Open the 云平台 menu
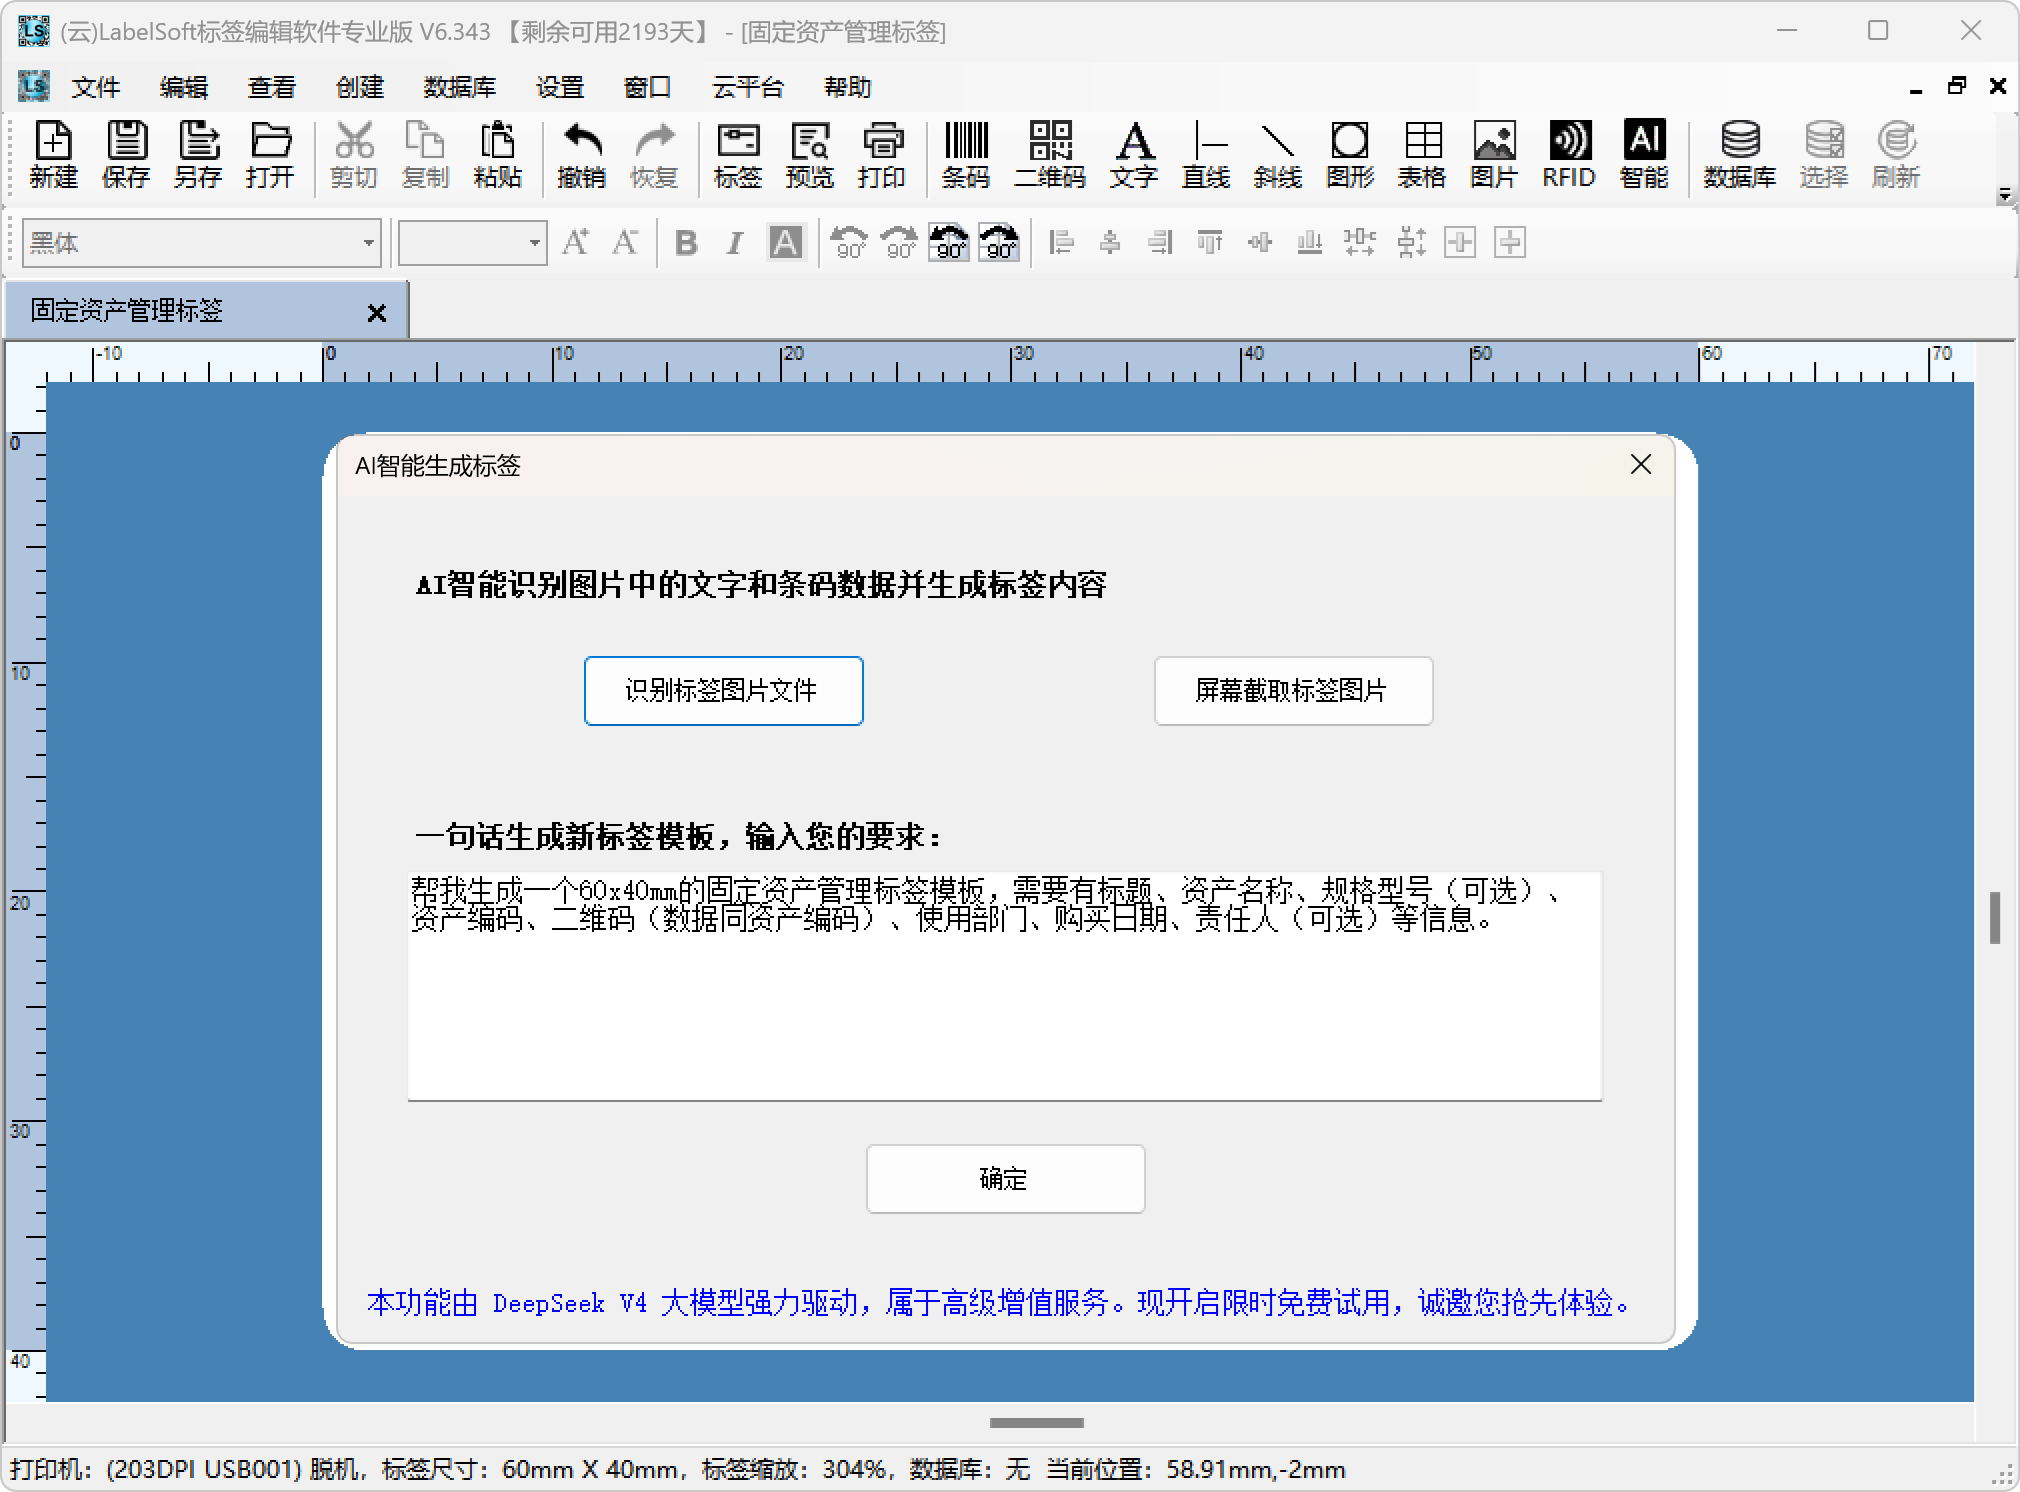Viewport: 2020px width, 1492px height. click(748, 88)
